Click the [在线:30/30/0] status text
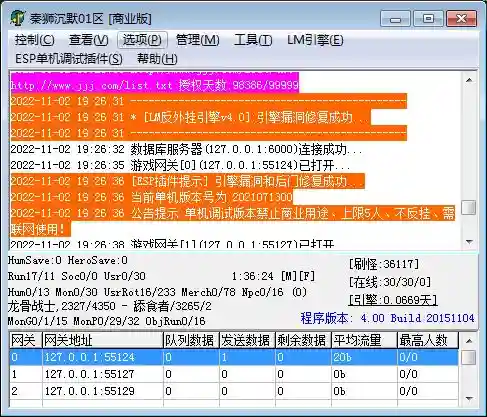487x417 pixels. [x=390, y=282]
